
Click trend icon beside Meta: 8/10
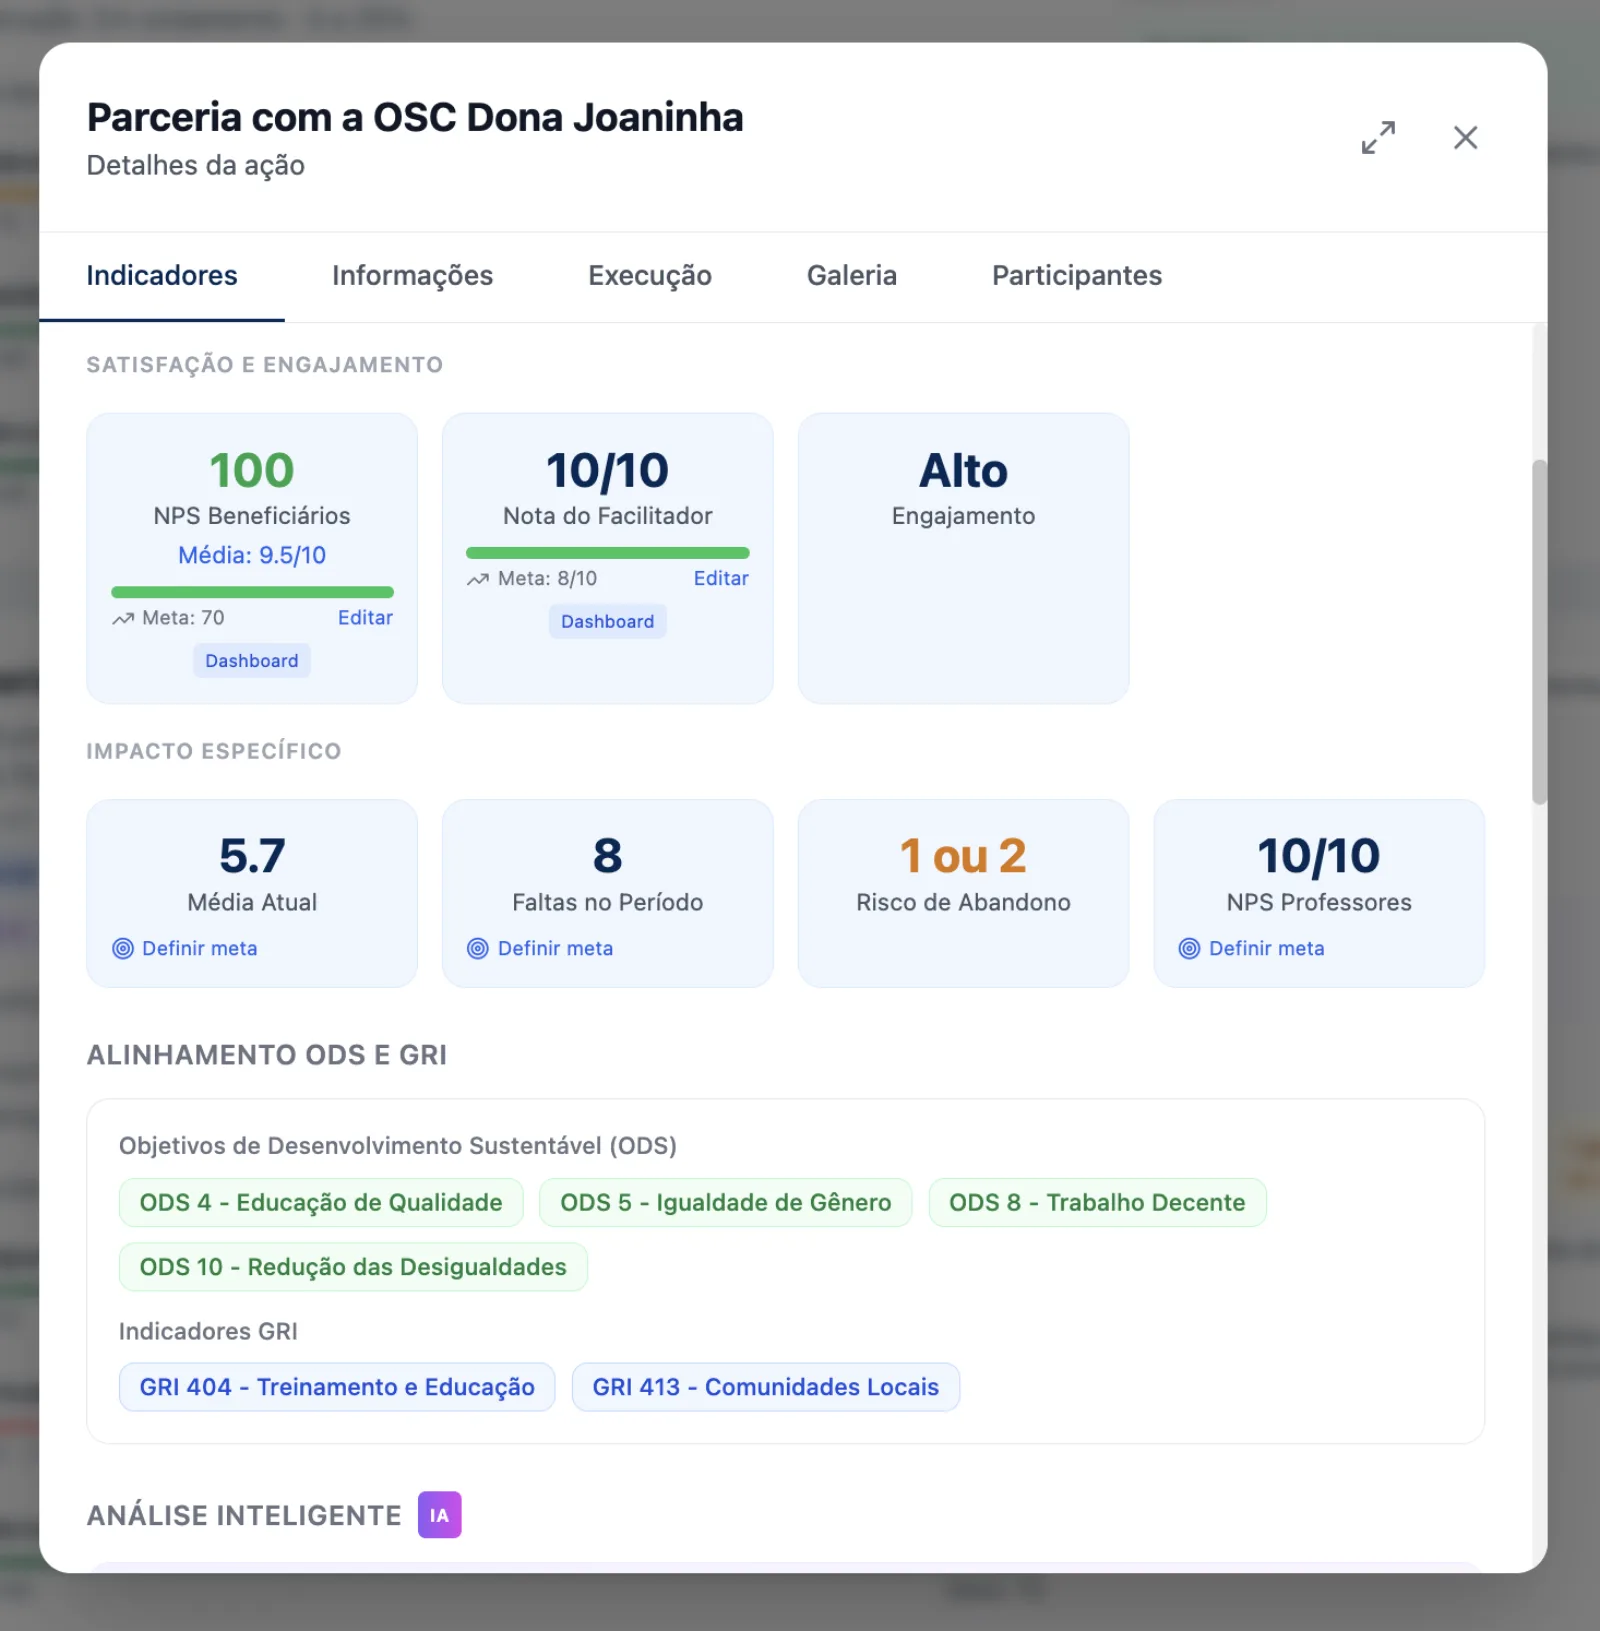478,579
